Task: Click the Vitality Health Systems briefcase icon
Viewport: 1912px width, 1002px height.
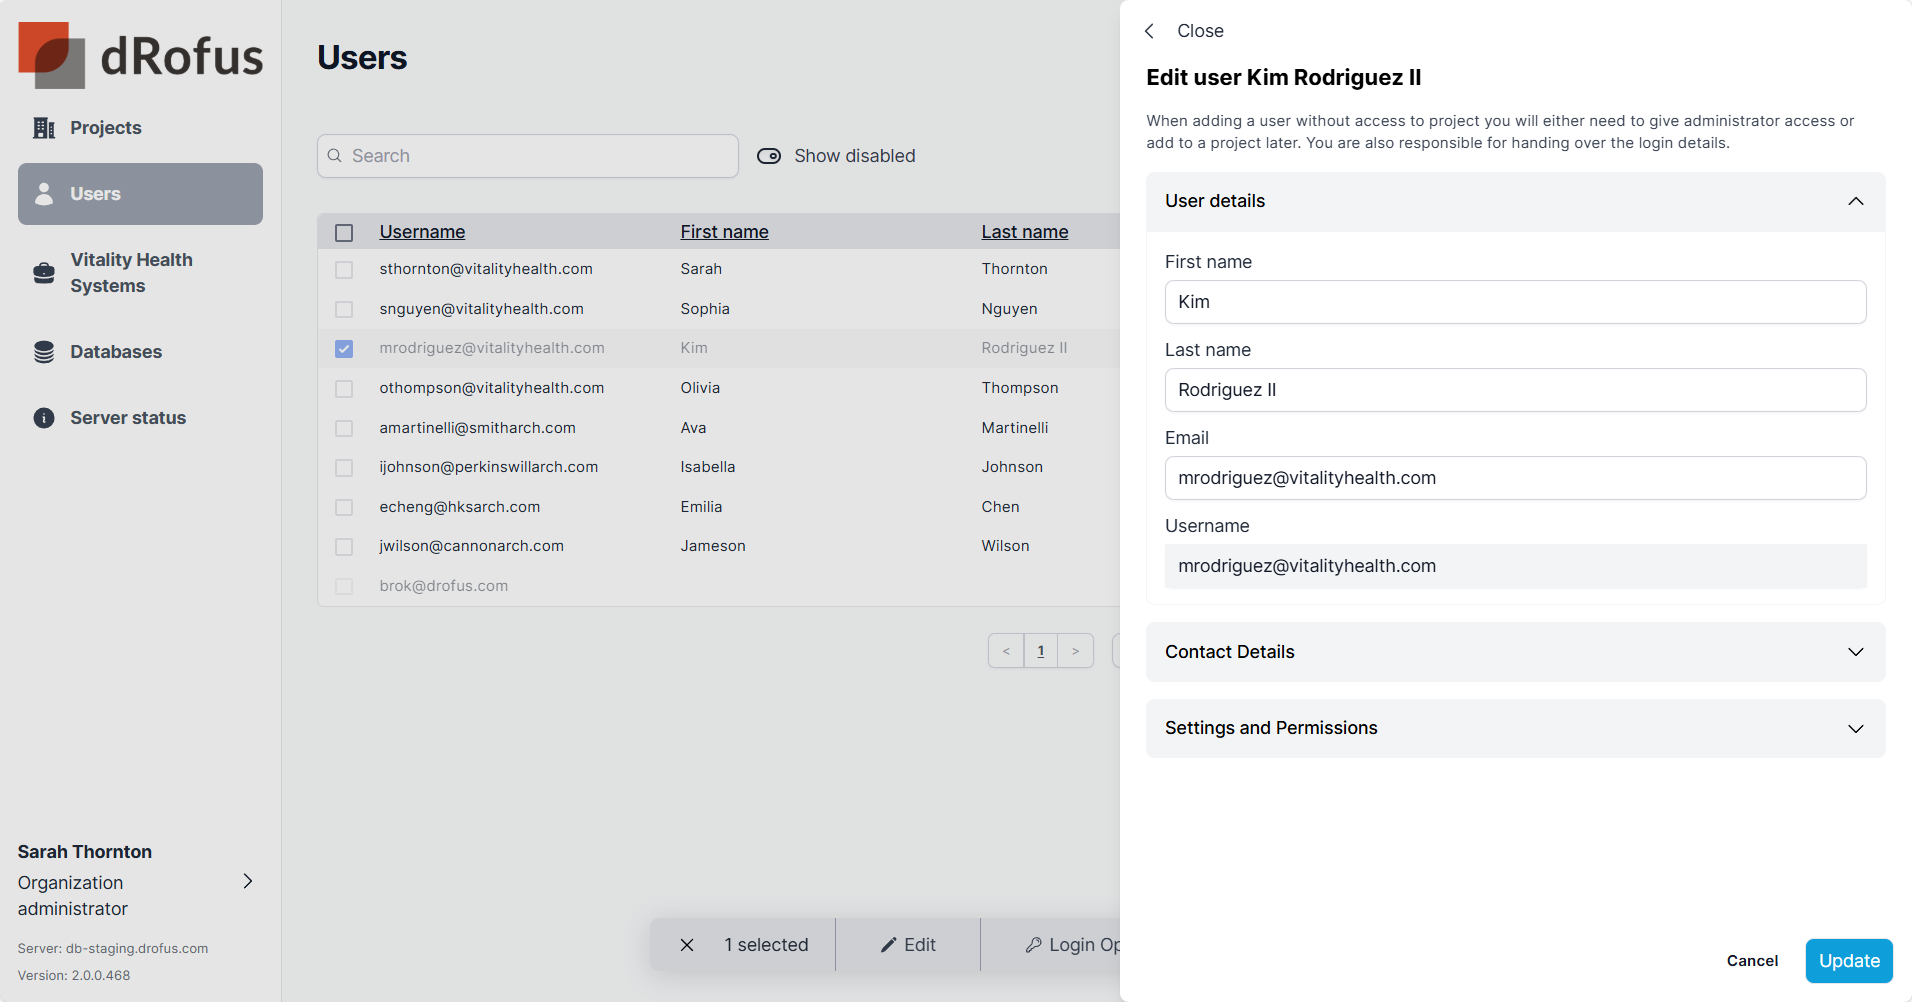Action: coord(44,273)
